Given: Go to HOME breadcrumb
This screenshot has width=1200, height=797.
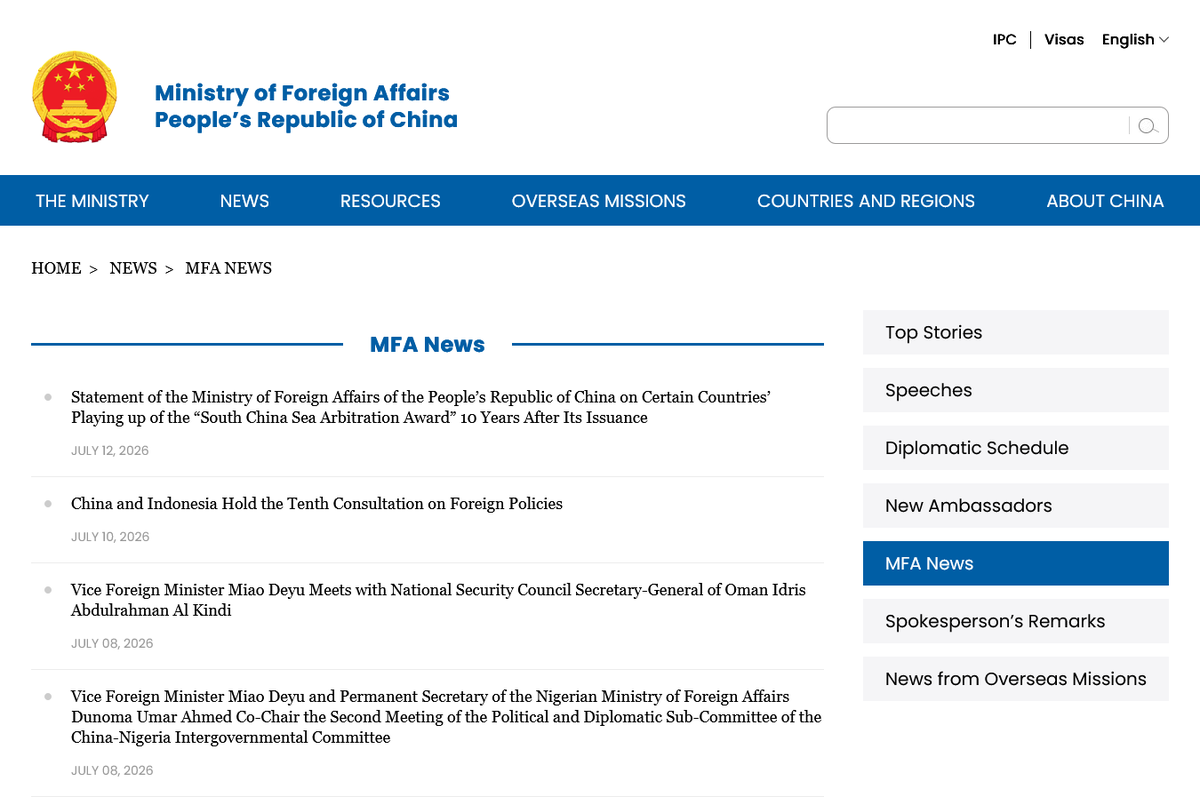Looking at the screenshot, I should pos(56,268).
